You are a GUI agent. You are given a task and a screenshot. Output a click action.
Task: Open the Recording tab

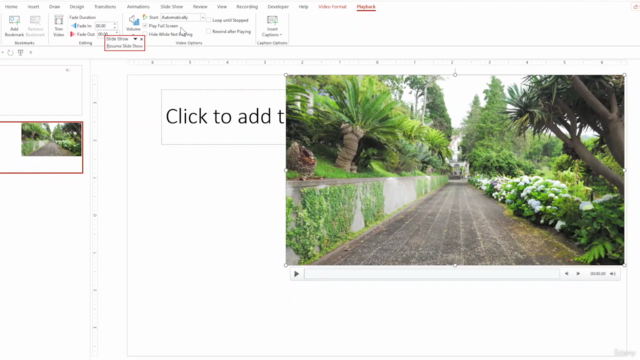(247, 7)
